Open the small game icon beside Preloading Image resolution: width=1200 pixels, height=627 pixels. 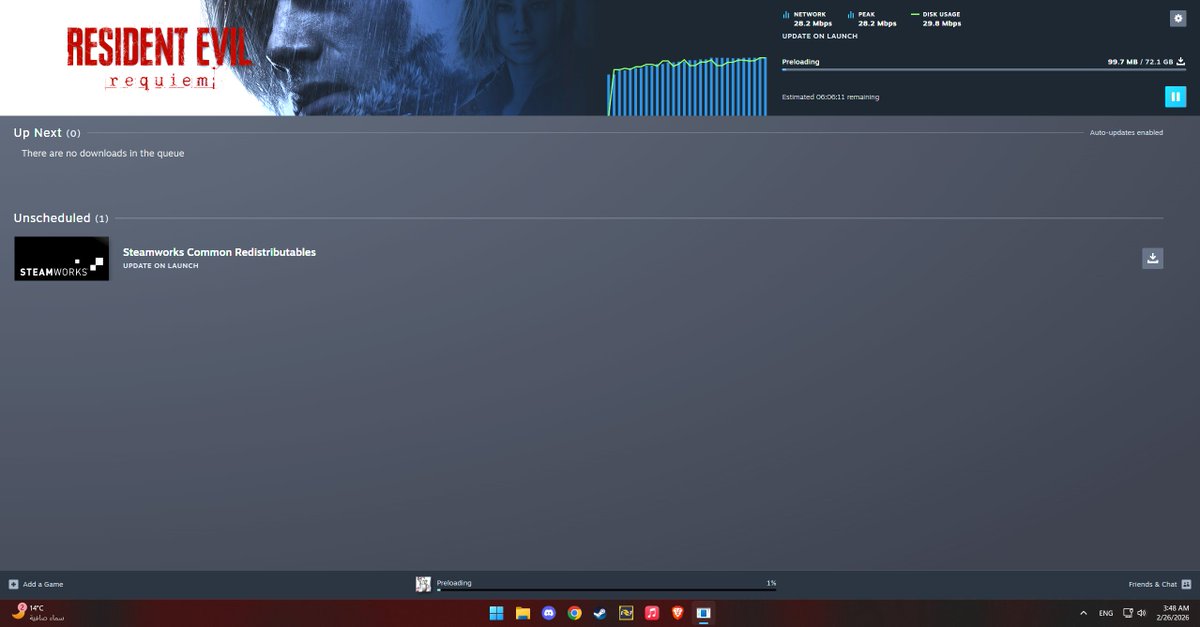tap(423, 584)
